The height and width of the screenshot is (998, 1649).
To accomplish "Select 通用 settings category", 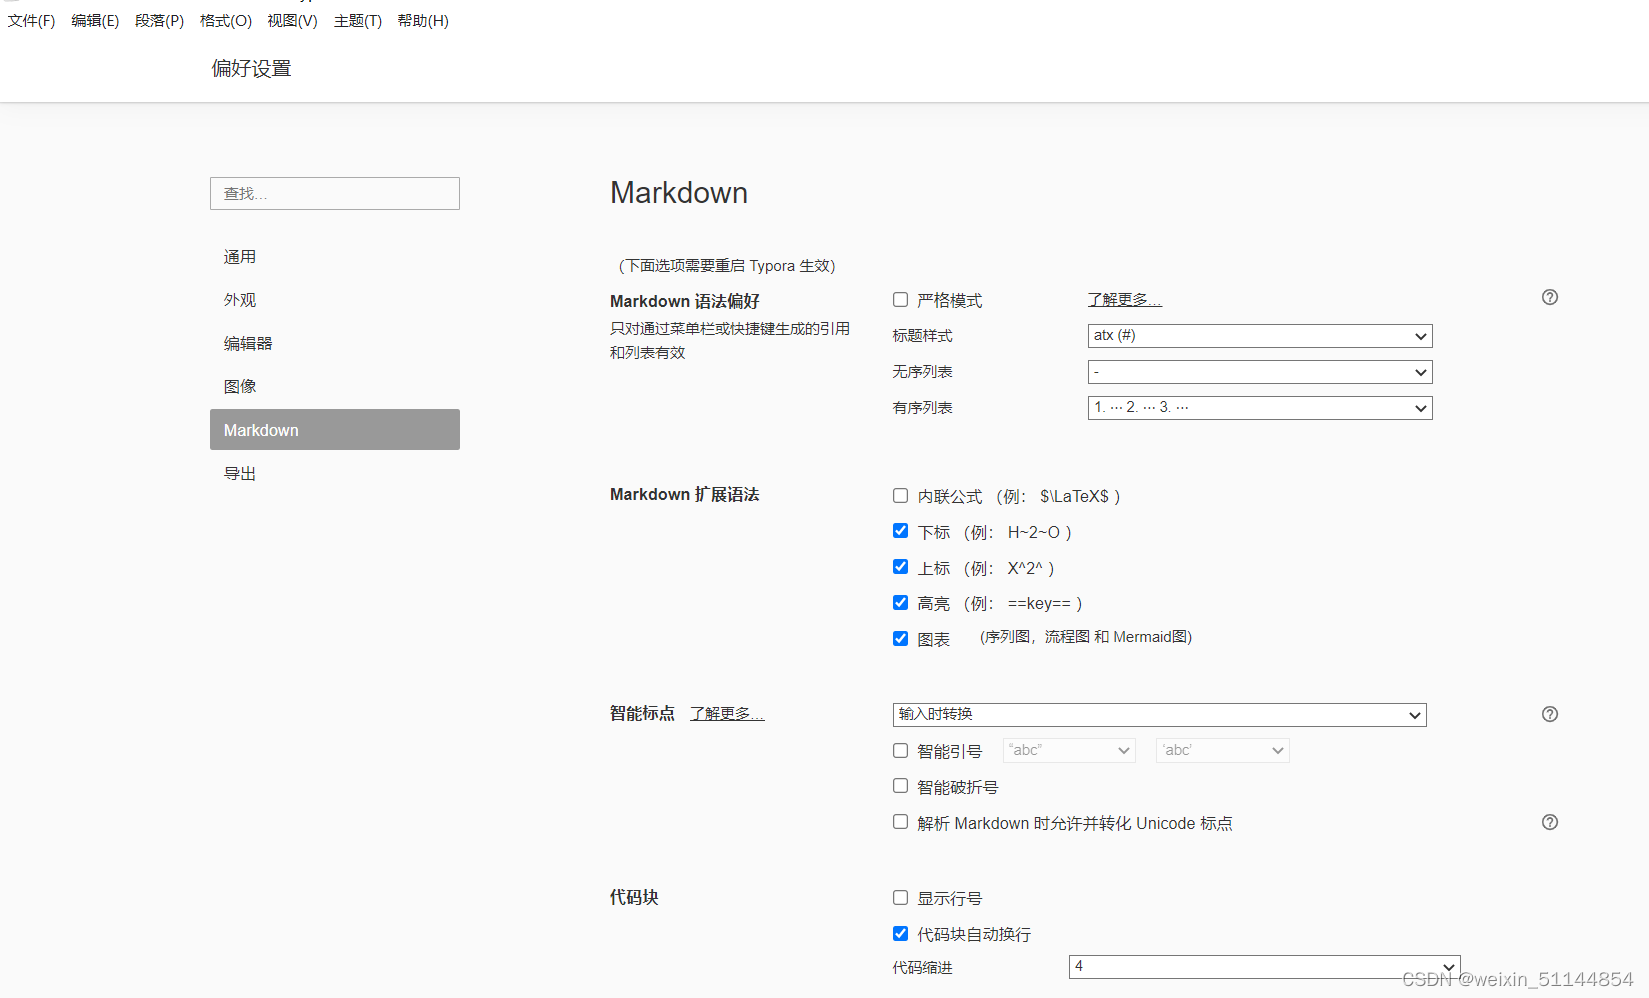I will 335,257.
